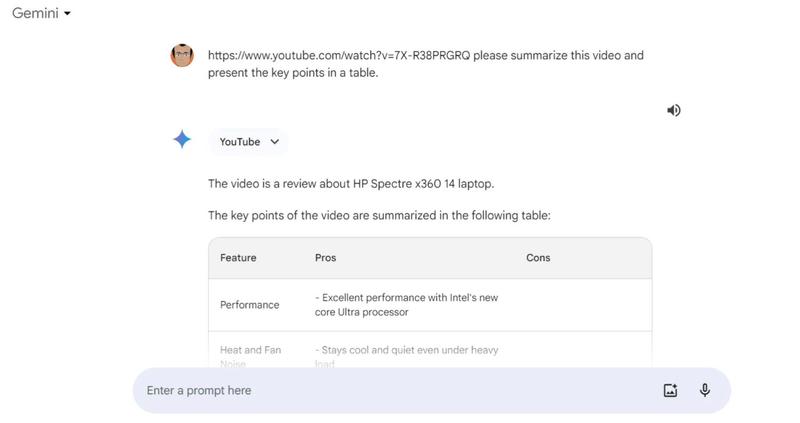Image resolution: width=800 pixels, height=423 pixels.
Task: Click the Gemini sparkle icon
Action: [x=182, y=140]
